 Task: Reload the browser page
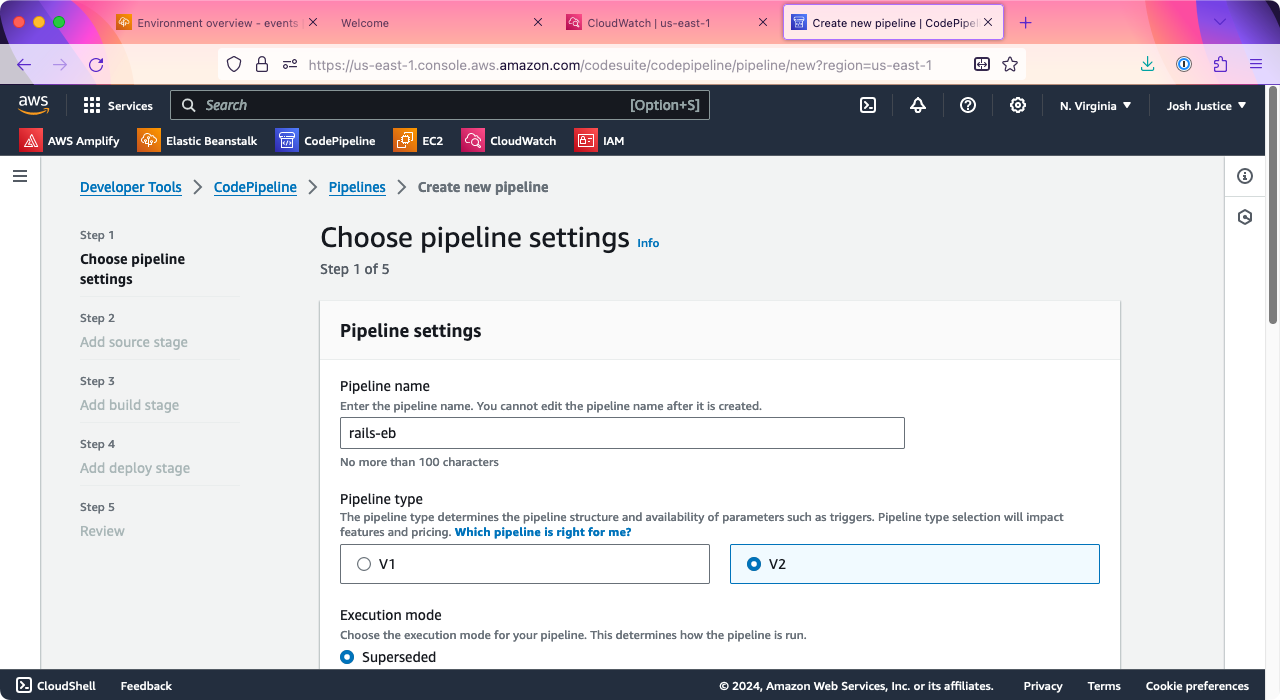96,64
